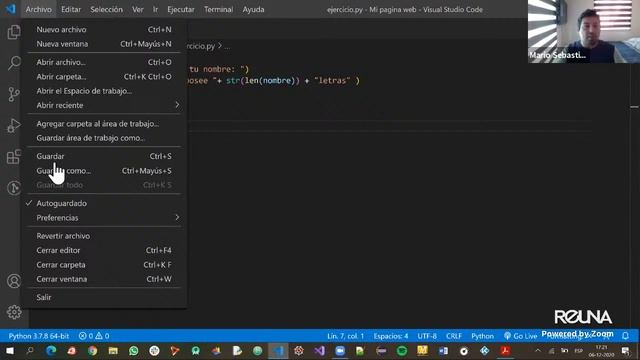Open the Zoom app from the taskbar
This screenshot has height=360, width=640.
340,351
